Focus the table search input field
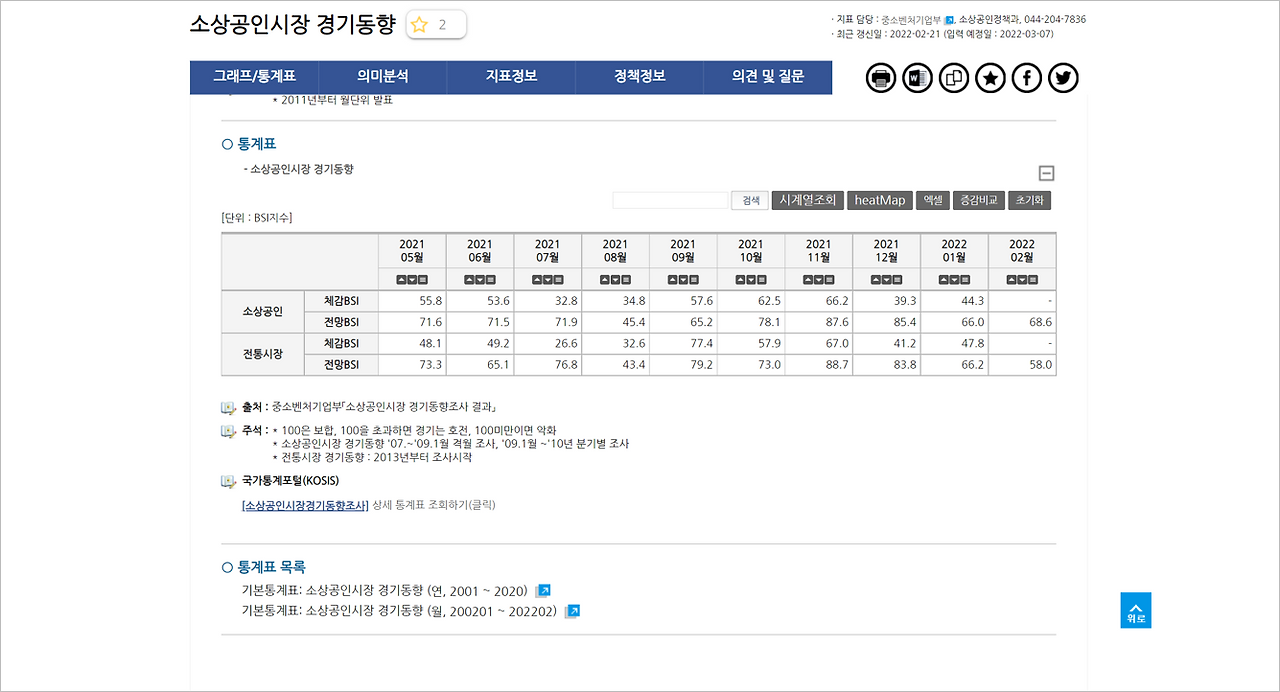1280x692 pixels. (x=670, y=200)
